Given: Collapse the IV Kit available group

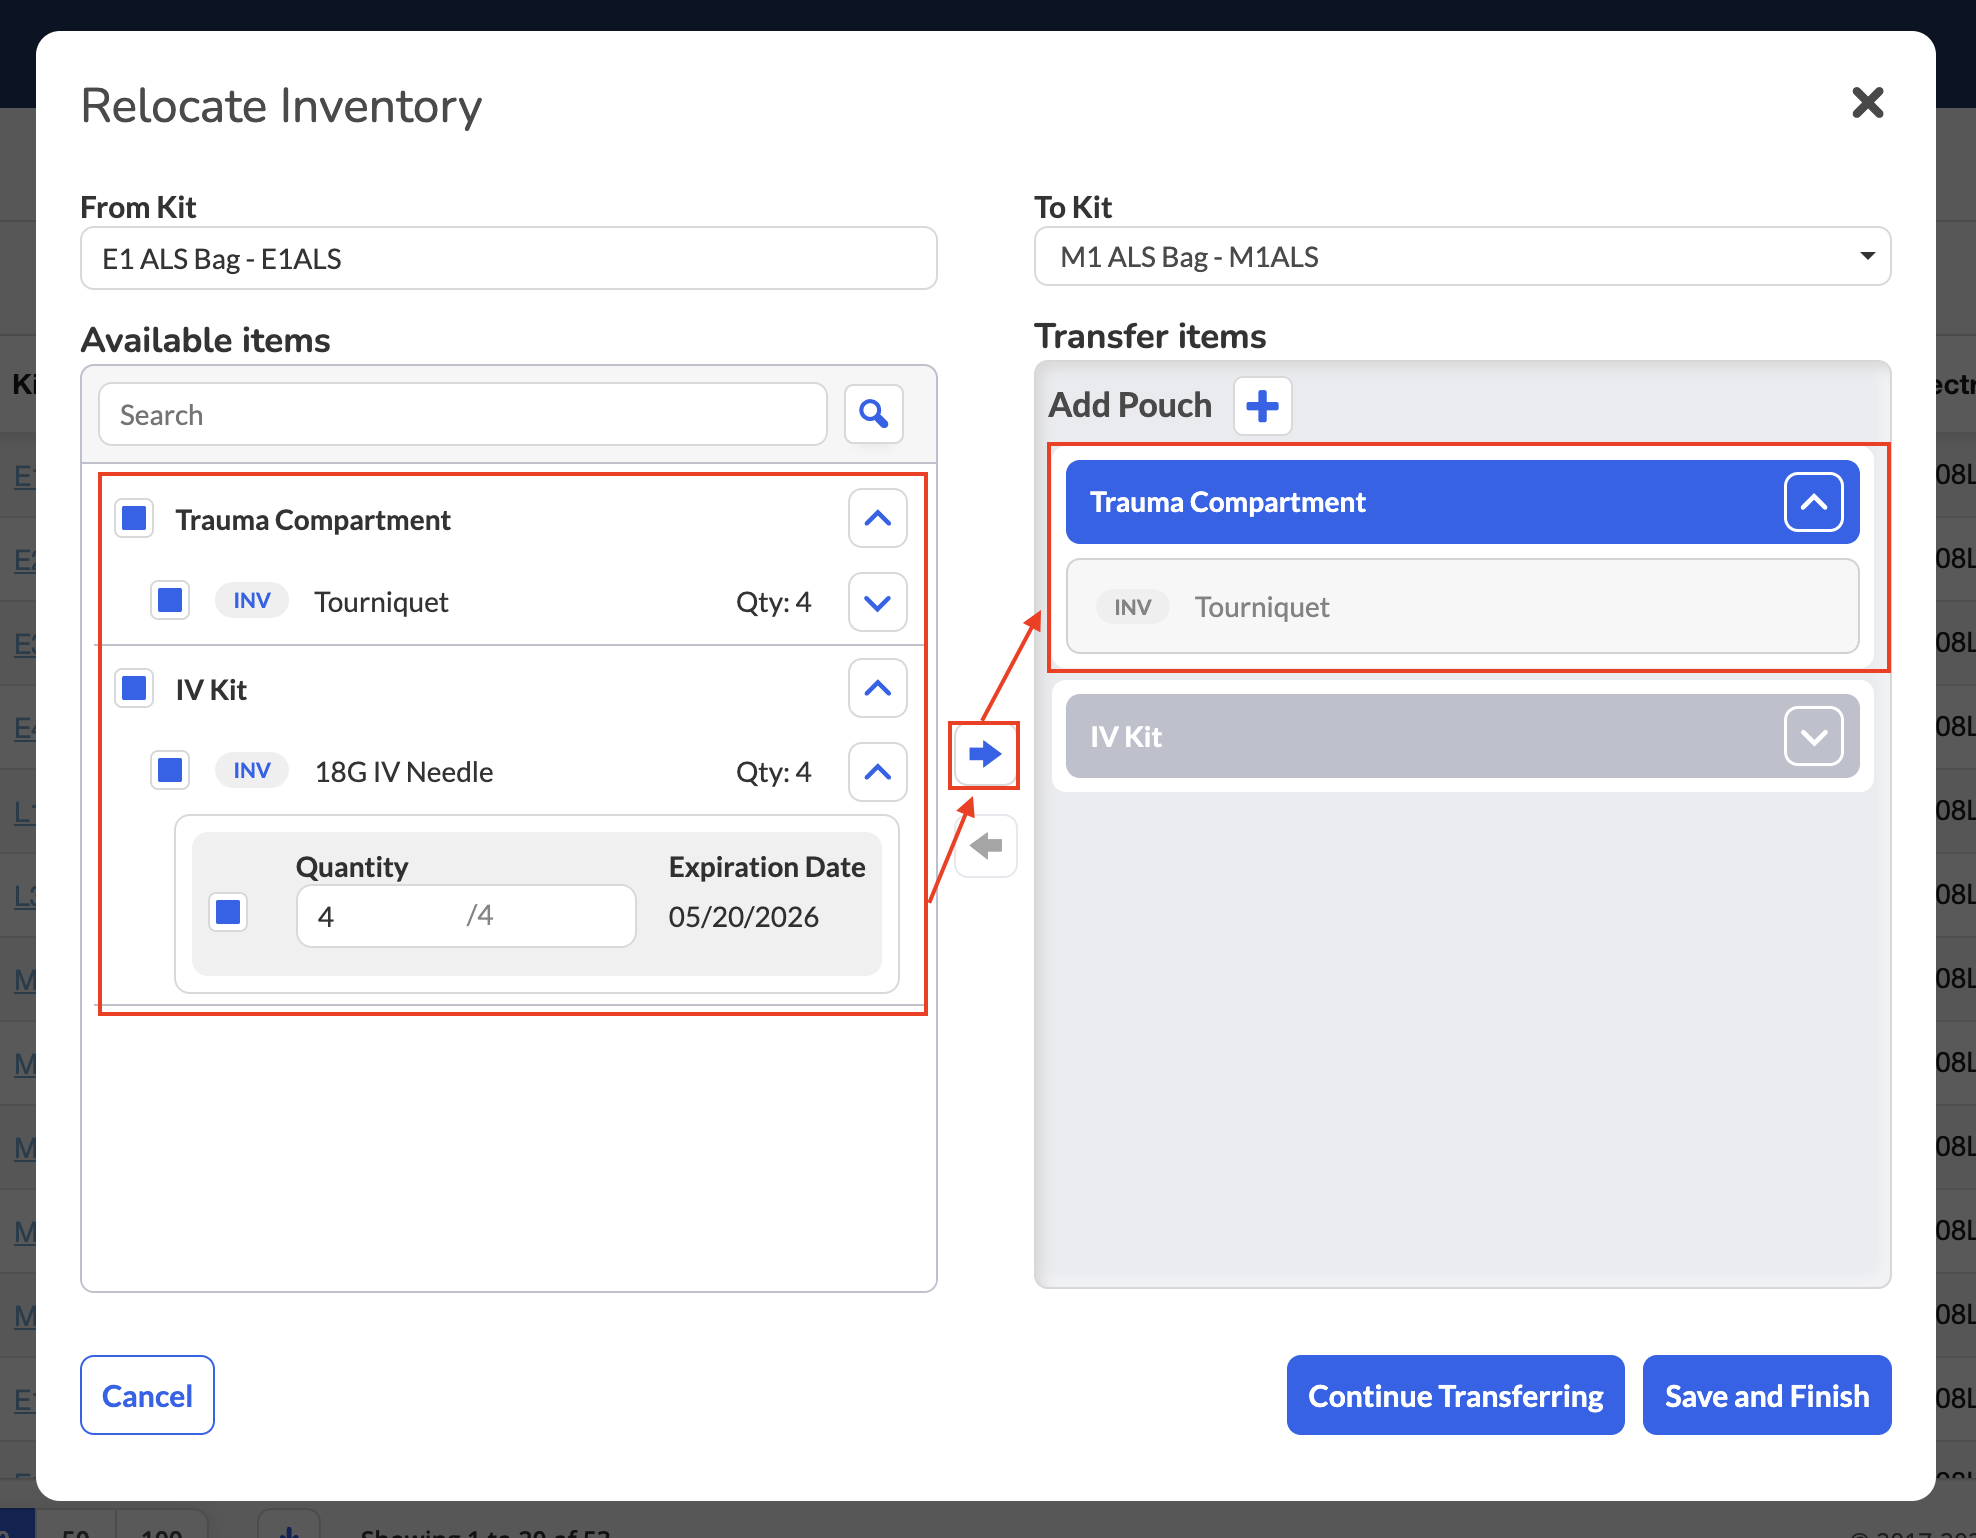Looking at the screenshot, I should click(x=877, y=688).
